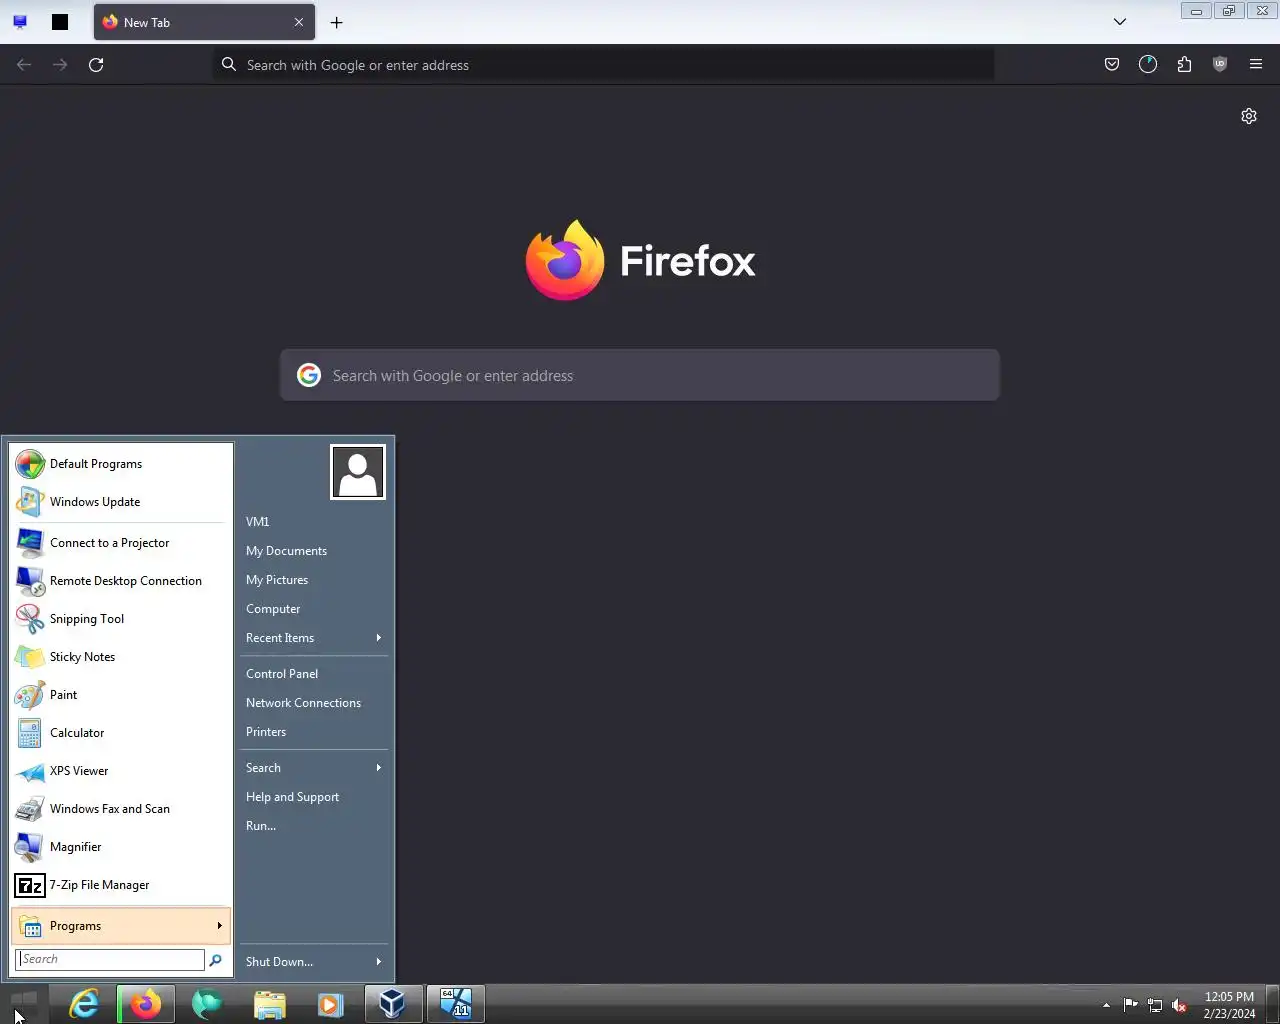Open the Snipping Tool
This screenshot has width=1280, height=1024.
pos(122,619)
